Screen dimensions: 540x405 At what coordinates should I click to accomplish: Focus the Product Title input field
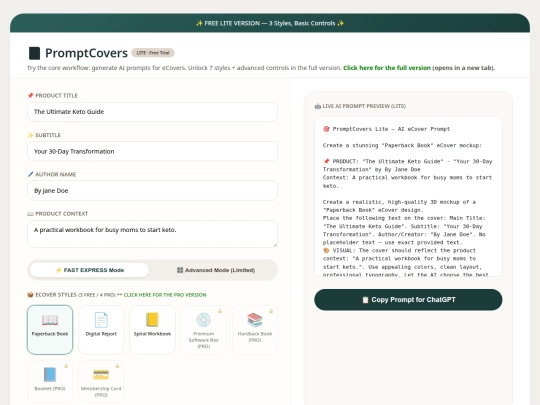click(152, 112)
